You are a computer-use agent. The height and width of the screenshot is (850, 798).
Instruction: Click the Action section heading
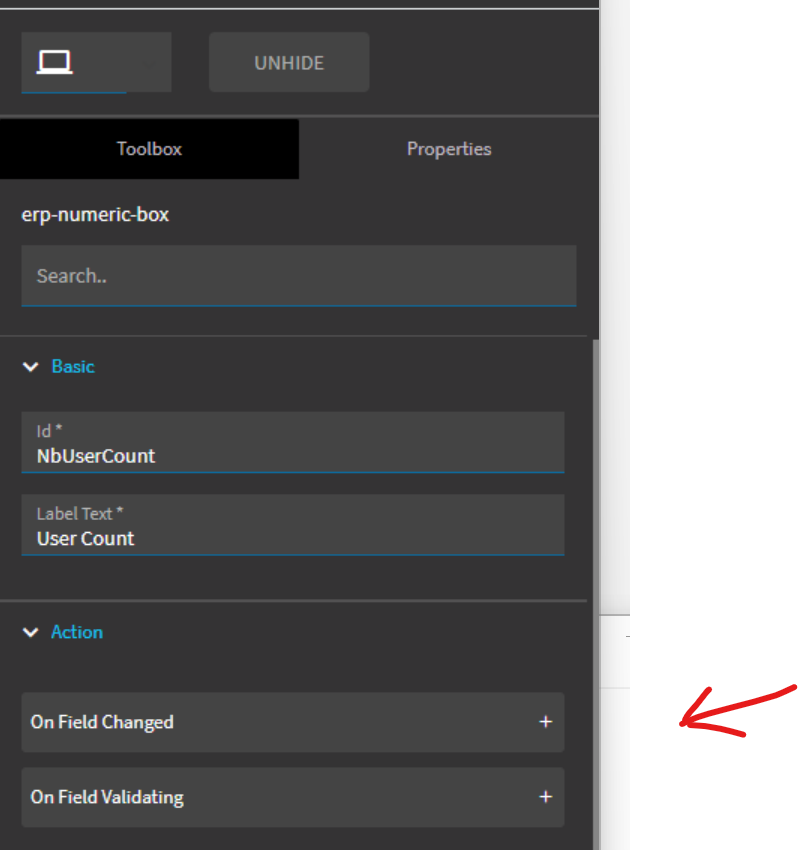click(x=77, y=632)
